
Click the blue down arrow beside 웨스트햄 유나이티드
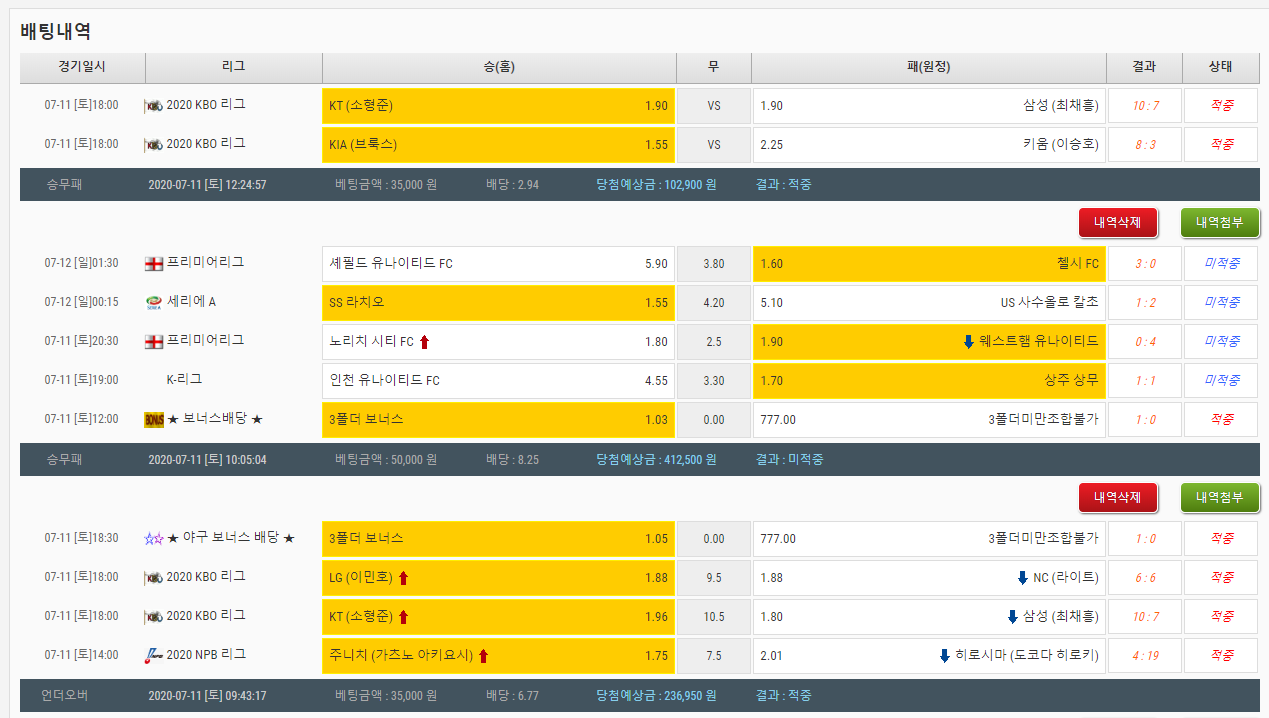[x=968, y=342]
